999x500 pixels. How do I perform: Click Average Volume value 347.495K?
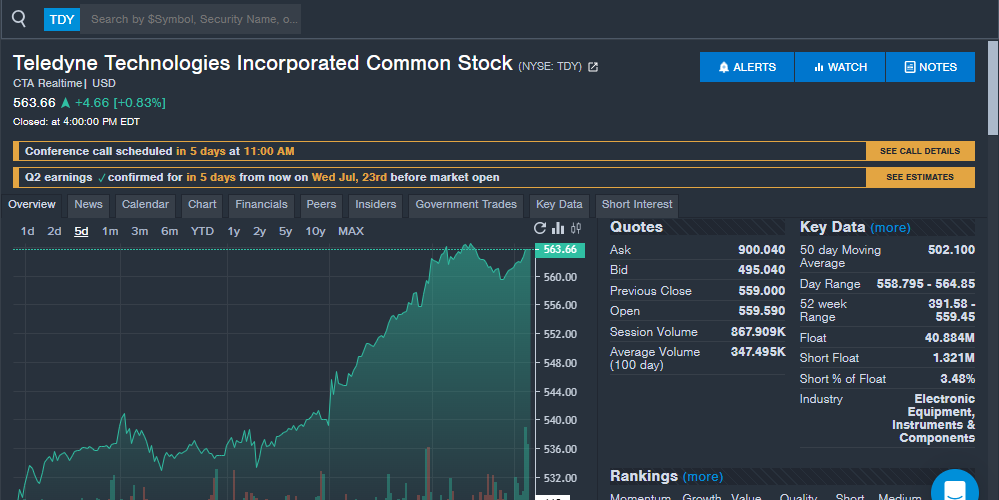pos(758,352)
